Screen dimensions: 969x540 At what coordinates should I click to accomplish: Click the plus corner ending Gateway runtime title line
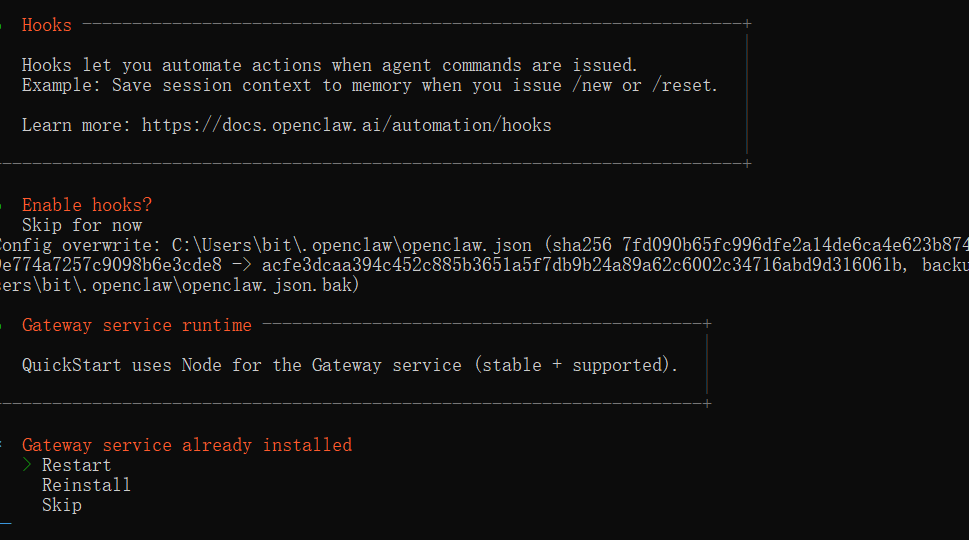pos(707,323)
